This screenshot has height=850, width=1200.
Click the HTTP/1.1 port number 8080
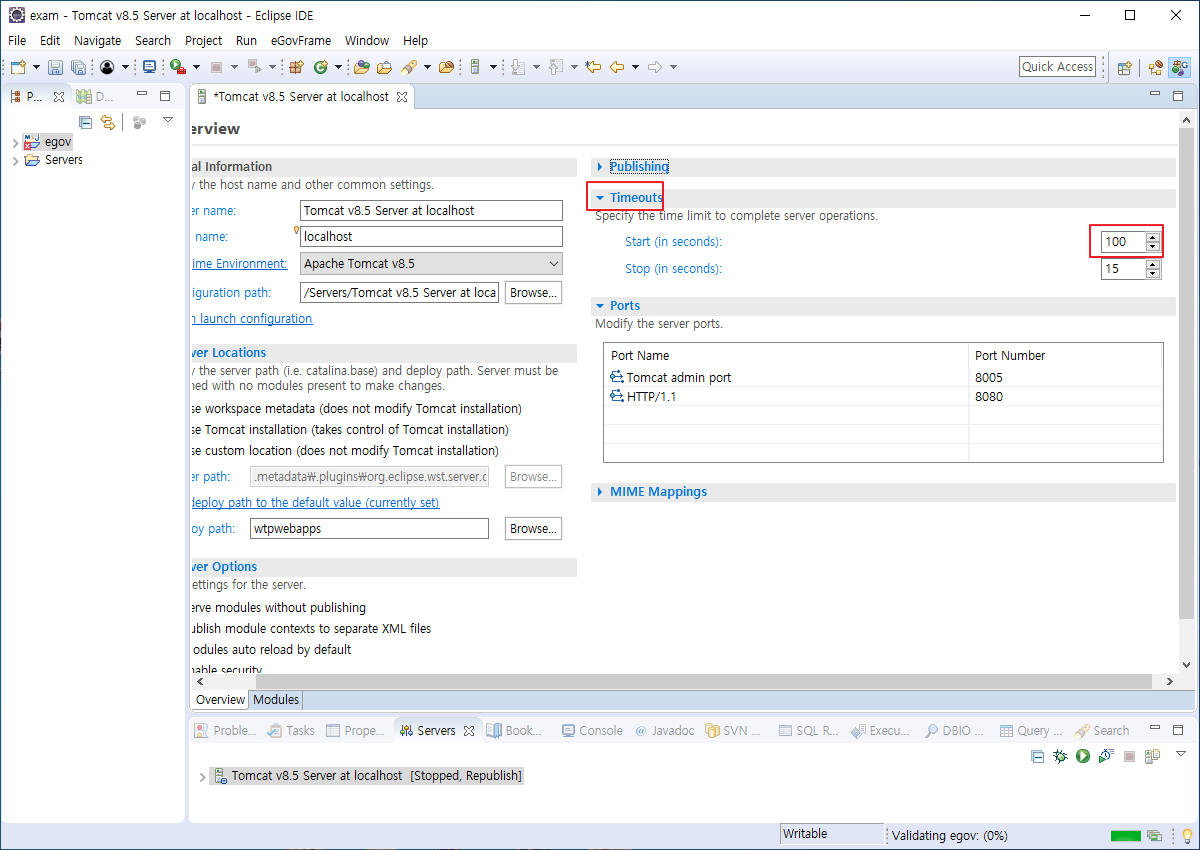[x=989, y=397]
